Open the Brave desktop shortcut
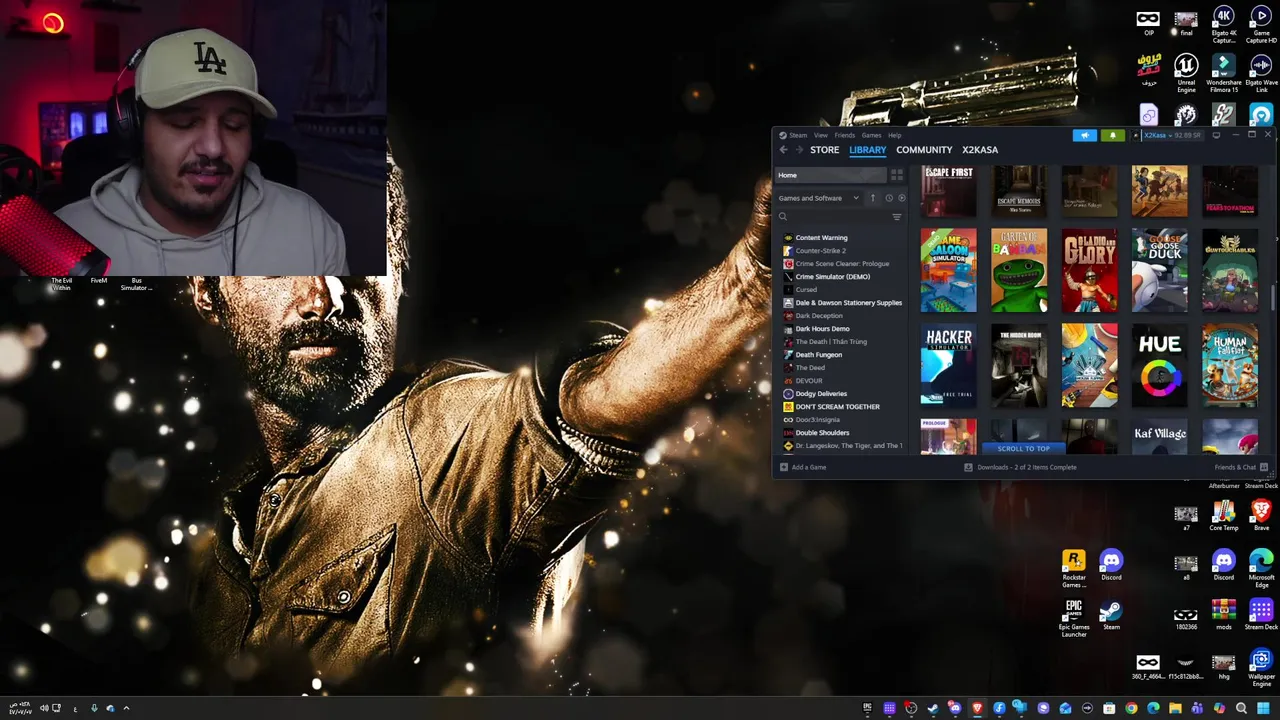The image size is (1280, 720). (1261, 516)
